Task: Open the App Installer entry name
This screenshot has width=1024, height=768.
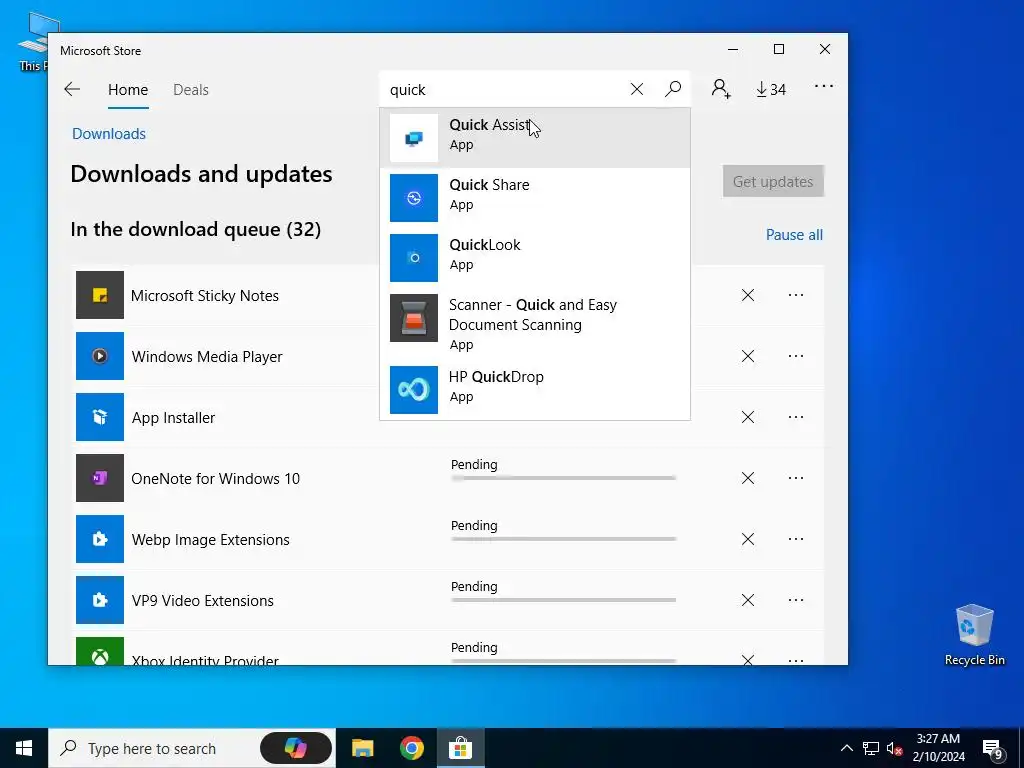Action: pyautogui.click(x=173, y=417)
